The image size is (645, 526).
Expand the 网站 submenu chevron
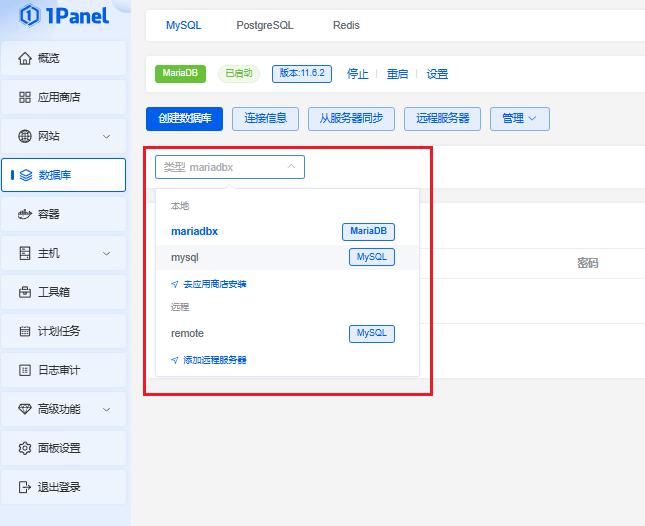tap(107, 137)
